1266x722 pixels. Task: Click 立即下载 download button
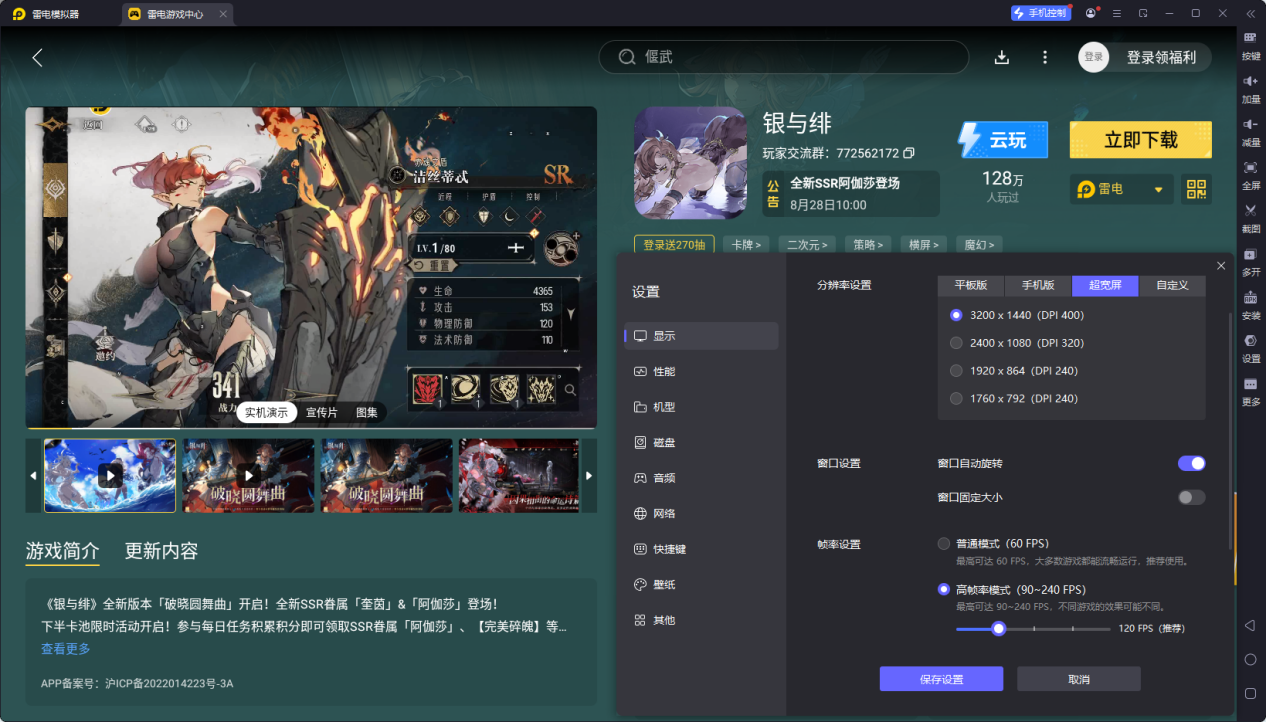point(1141,140)
